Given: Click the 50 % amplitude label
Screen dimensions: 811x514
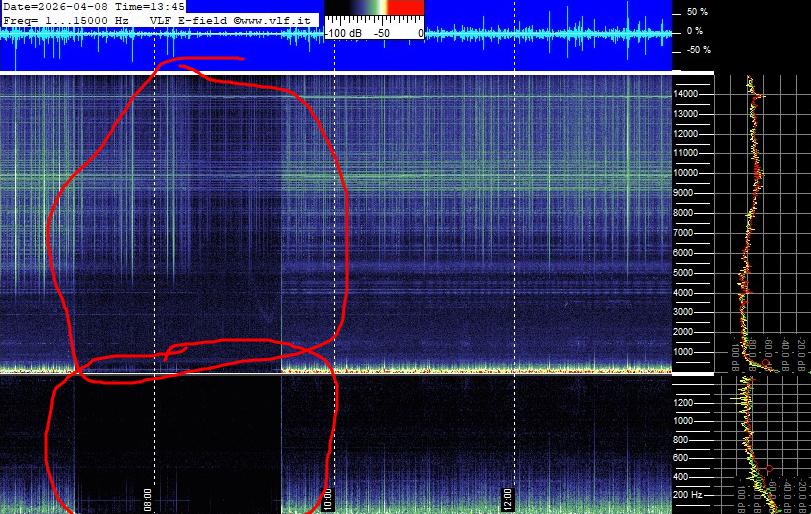Looking at the screenshot, I should coord(697,13).
